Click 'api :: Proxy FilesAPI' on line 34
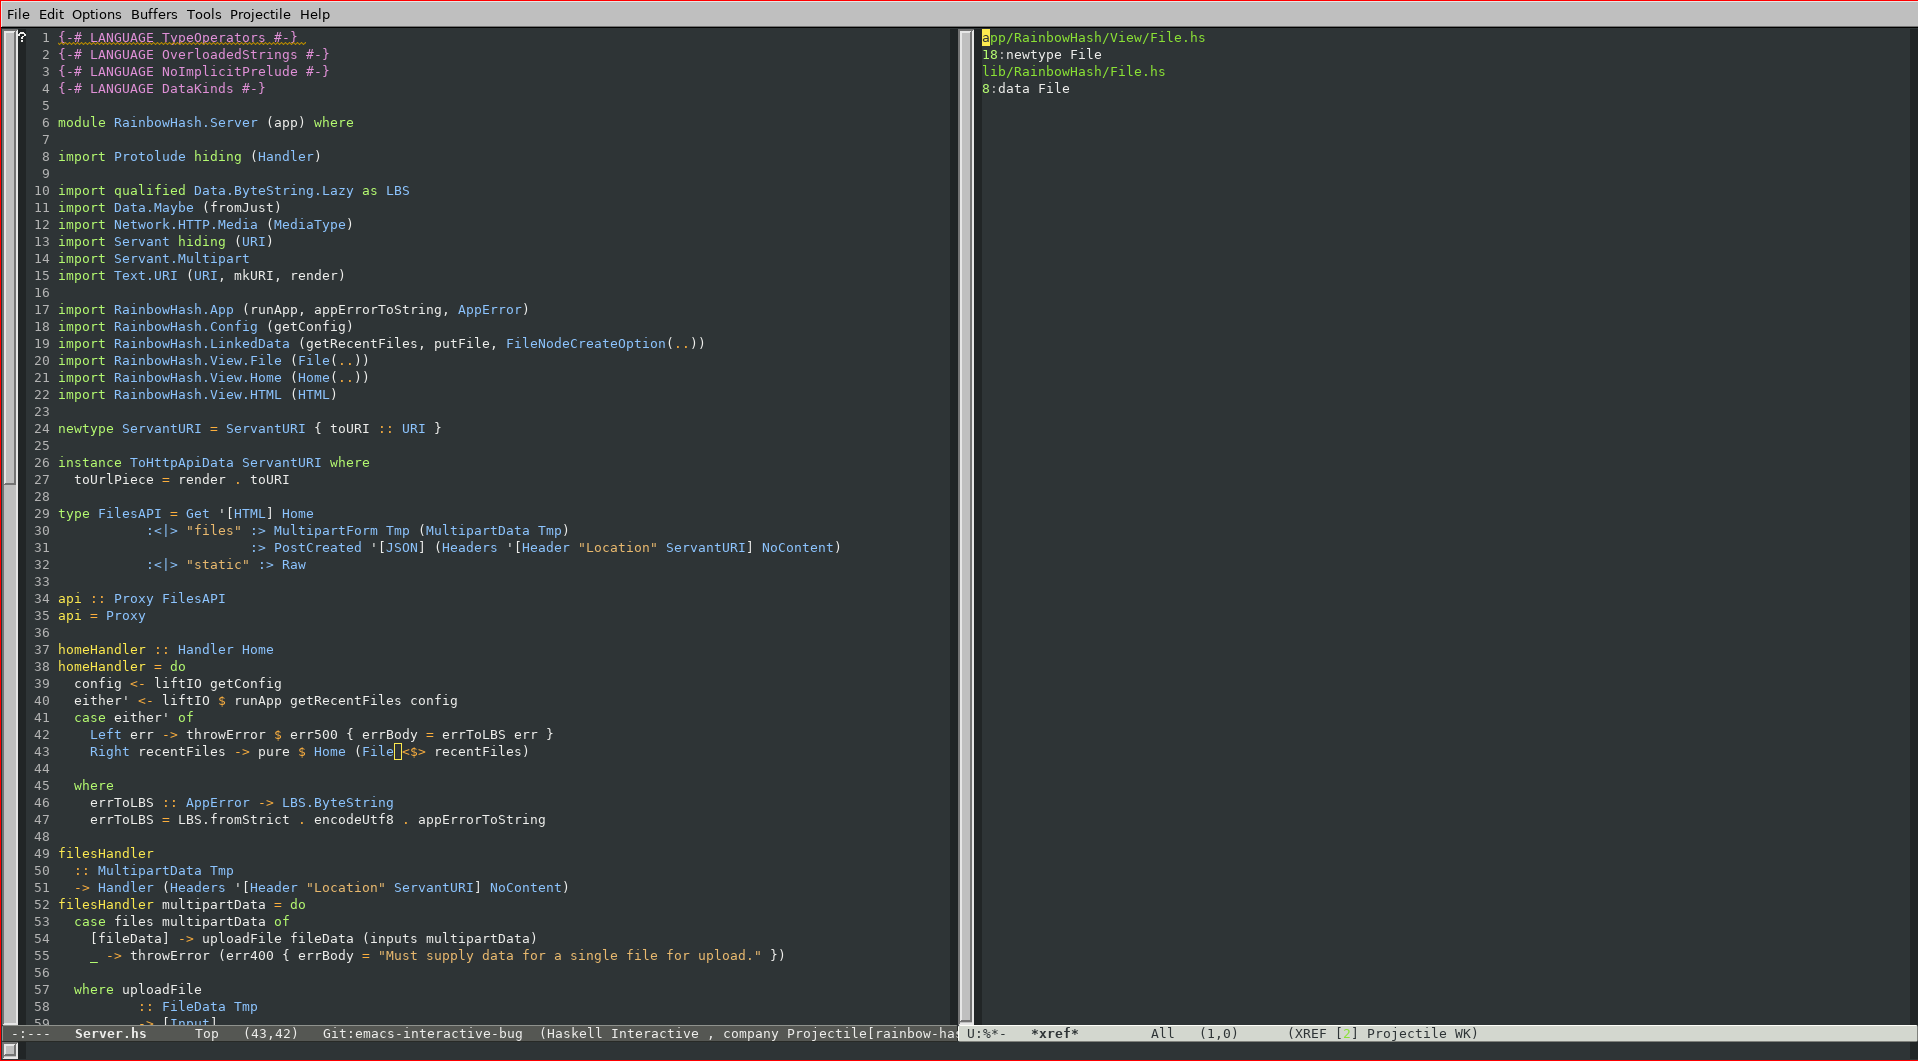Screen dimensions: 1918x1061 tap(141, 599)
